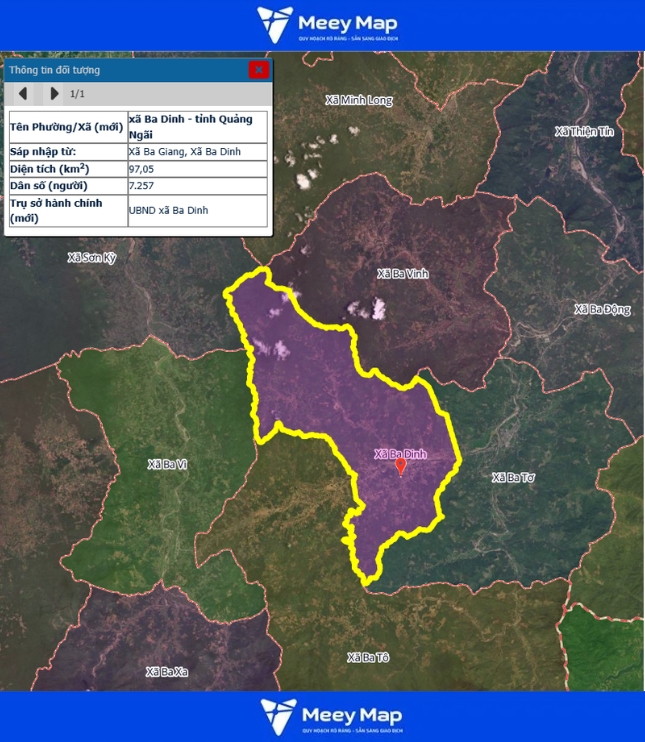Click the Thông tin đối tượng title bar
The image size is (645, 742).
pos(120,70)
